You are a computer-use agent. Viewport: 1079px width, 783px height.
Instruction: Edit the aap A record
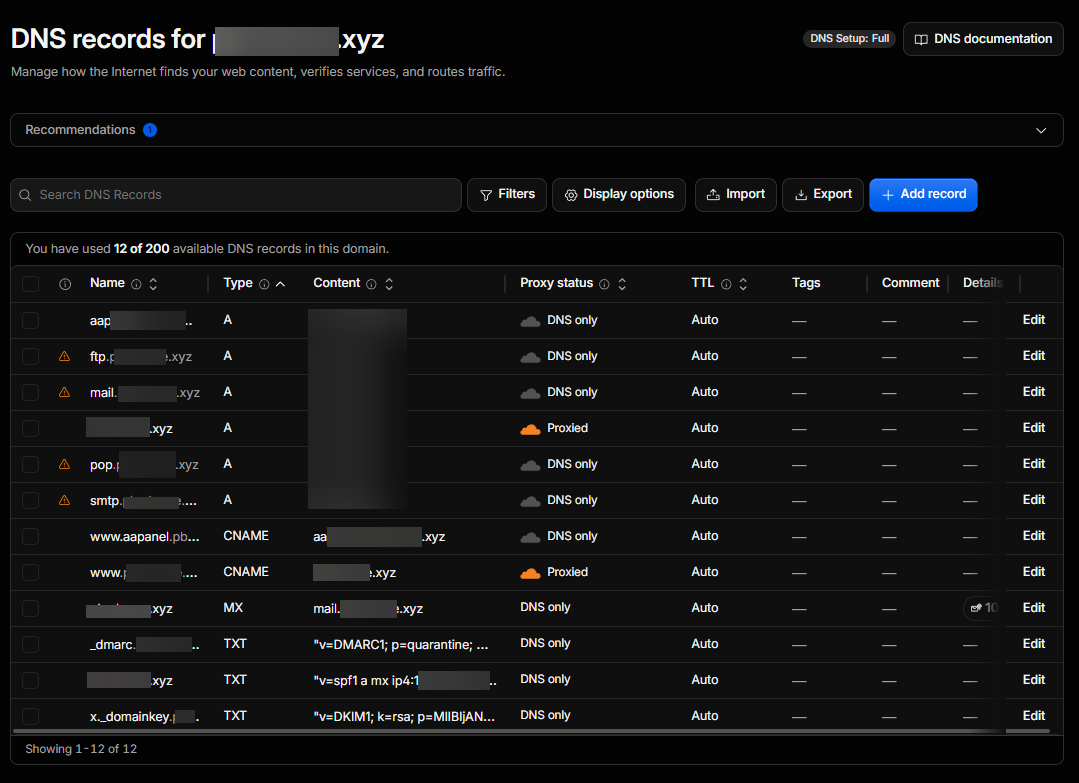(x=1033, y=320)
